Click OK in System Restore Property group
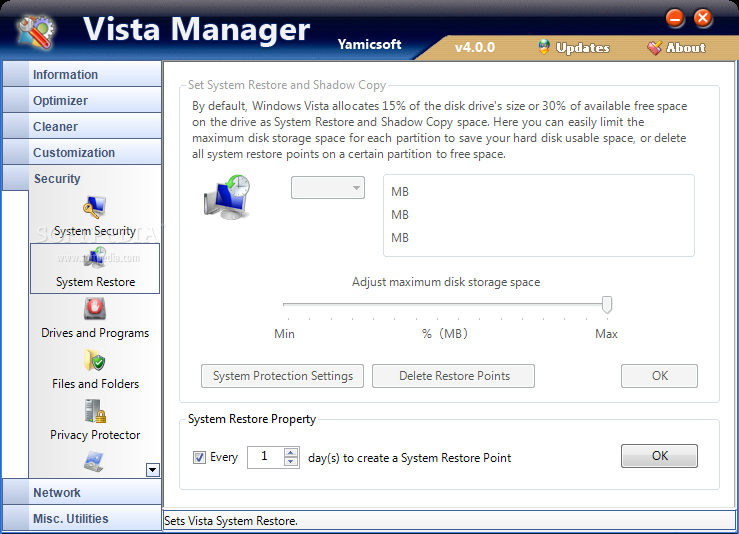 pos(659,456)
